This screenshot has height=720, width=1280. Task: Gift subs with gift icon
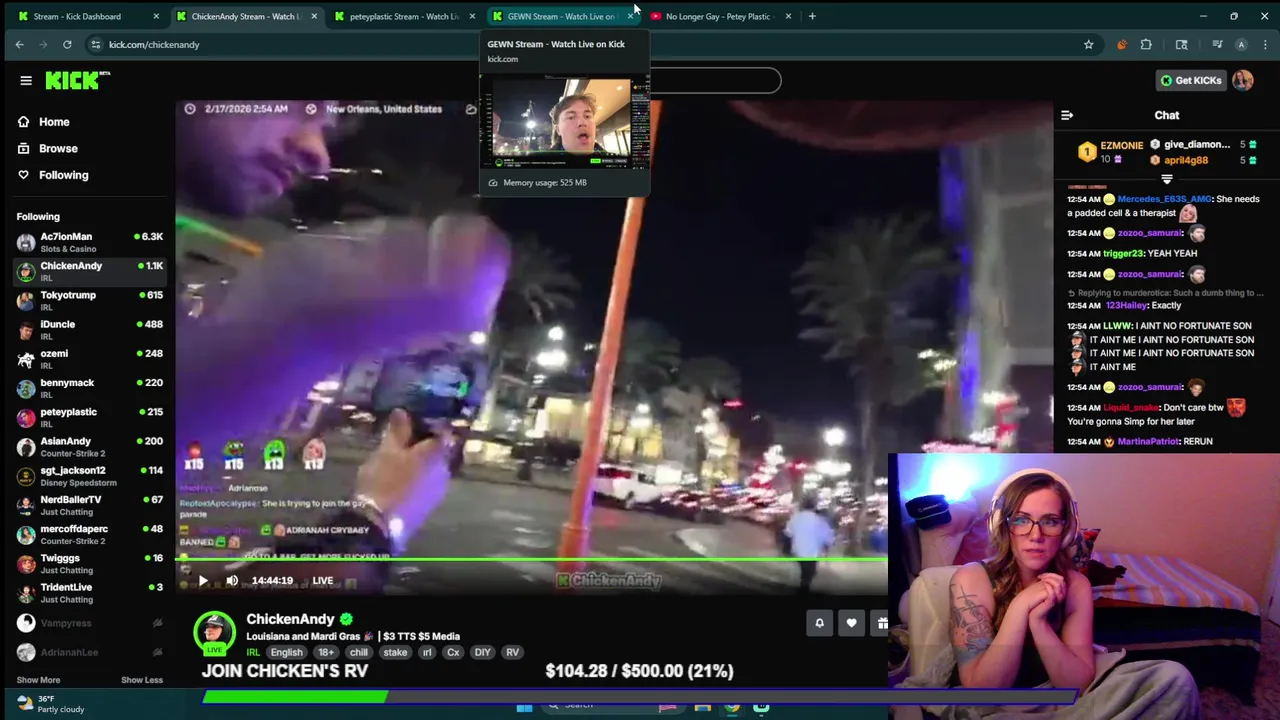pos(881,623)
